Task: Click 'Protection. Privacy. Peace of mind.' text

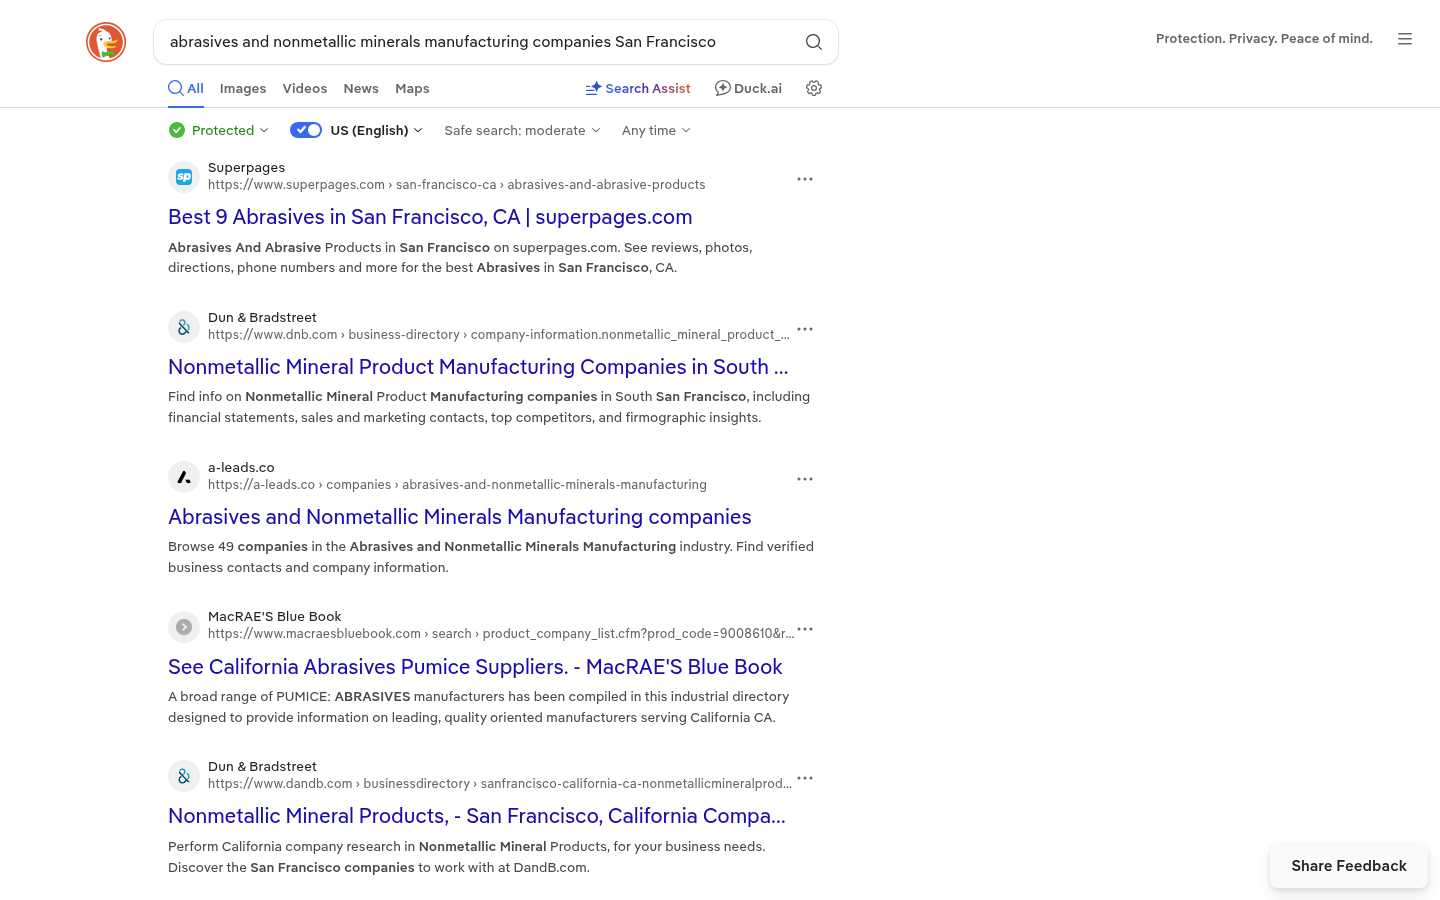Action: pos(1264,39)
